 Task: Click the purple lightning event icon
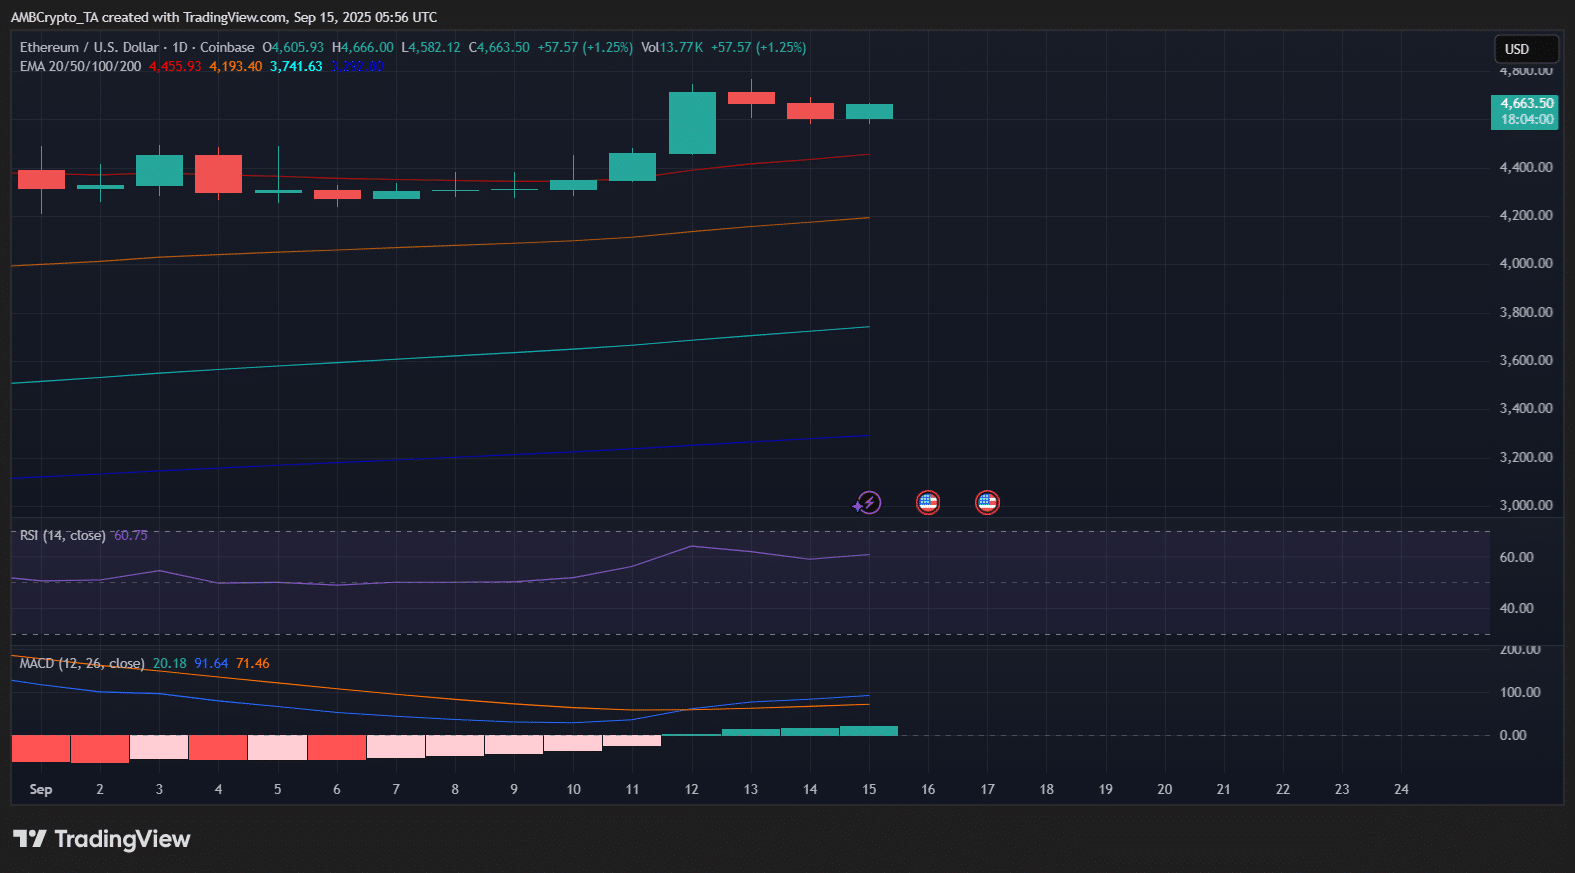[868, 502]
